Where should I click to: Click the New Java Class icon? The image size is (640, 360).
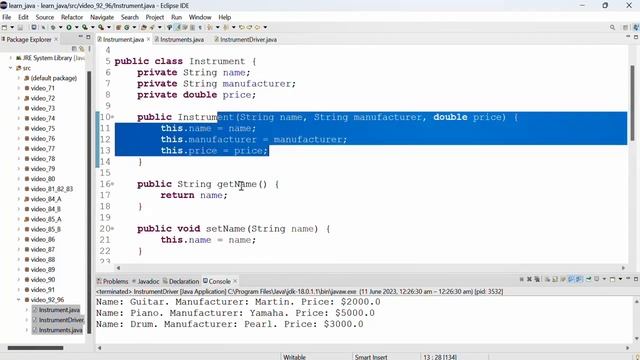click(x=127, y=27)
